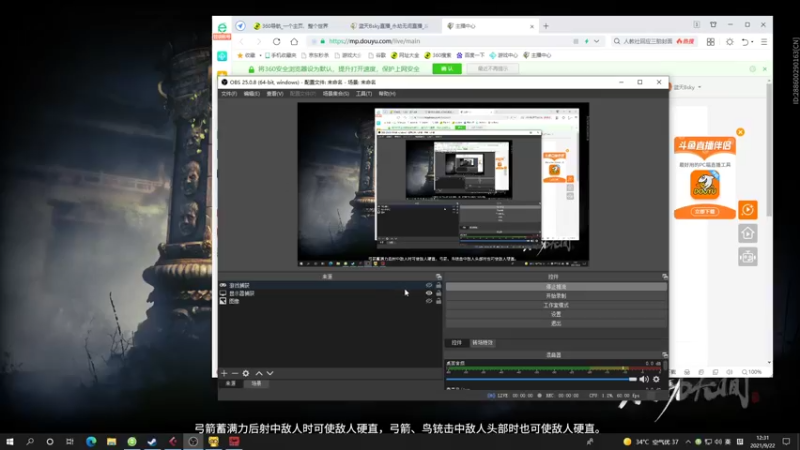Open the browser undo-close dropdown
Image resolution: width=800 pixels, height=450 pixels.
pyautogui.click(x=747, y=42)
